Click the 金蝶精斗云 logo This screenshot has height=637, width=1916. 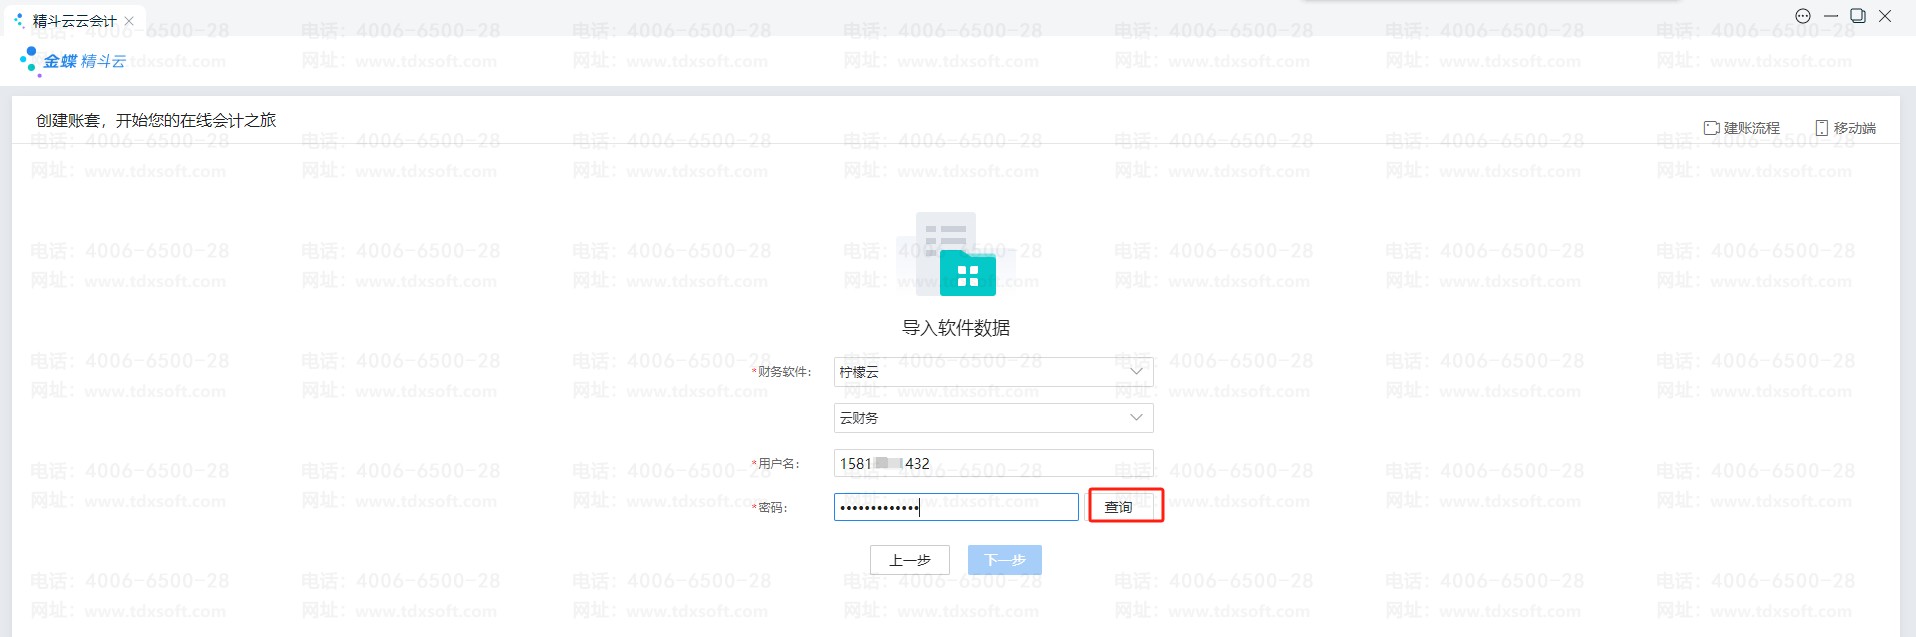pos(74,61)
